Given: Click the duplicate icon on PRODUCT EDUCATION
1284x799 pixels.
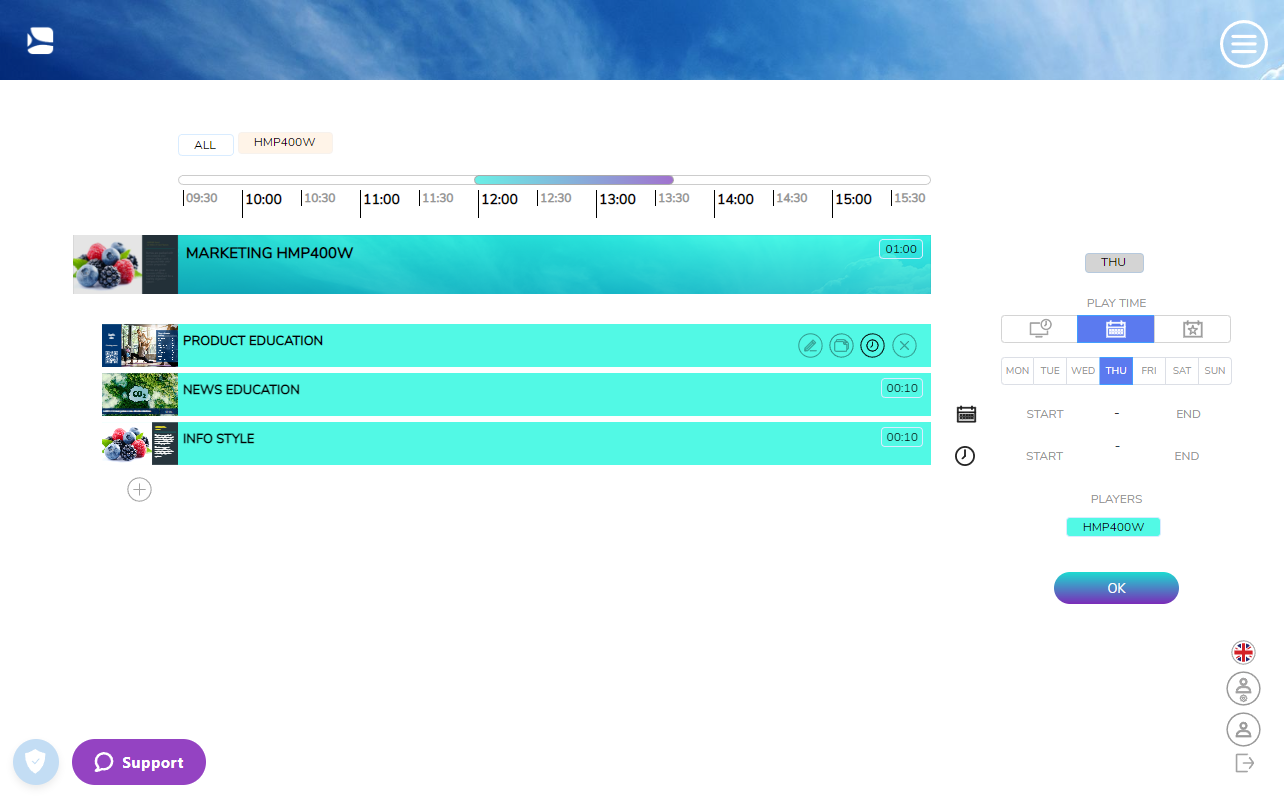Looking at the screenshot, I should (841, 345).
